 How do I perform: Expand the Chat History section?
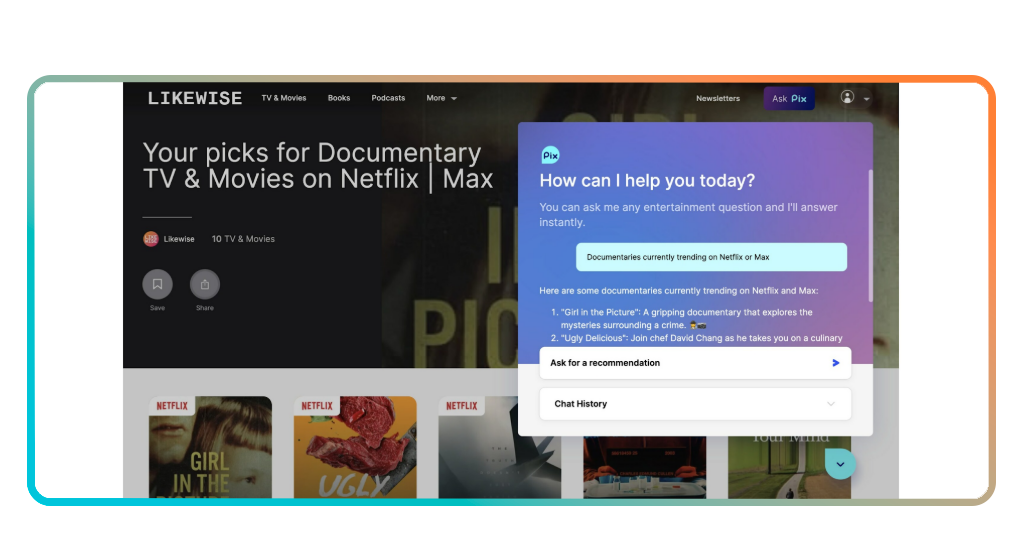point(695,404)
